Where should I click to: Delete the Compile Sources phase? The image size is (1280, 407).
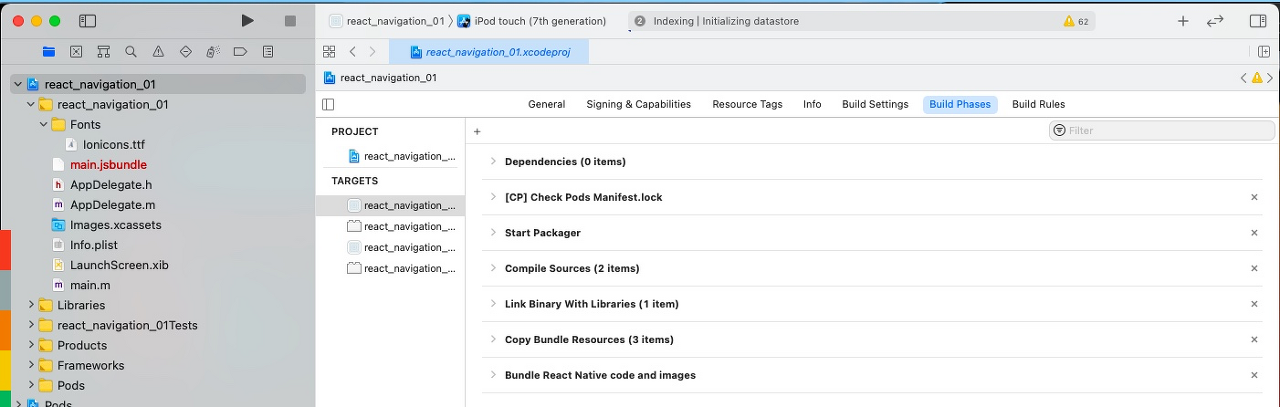[1254, 268]
